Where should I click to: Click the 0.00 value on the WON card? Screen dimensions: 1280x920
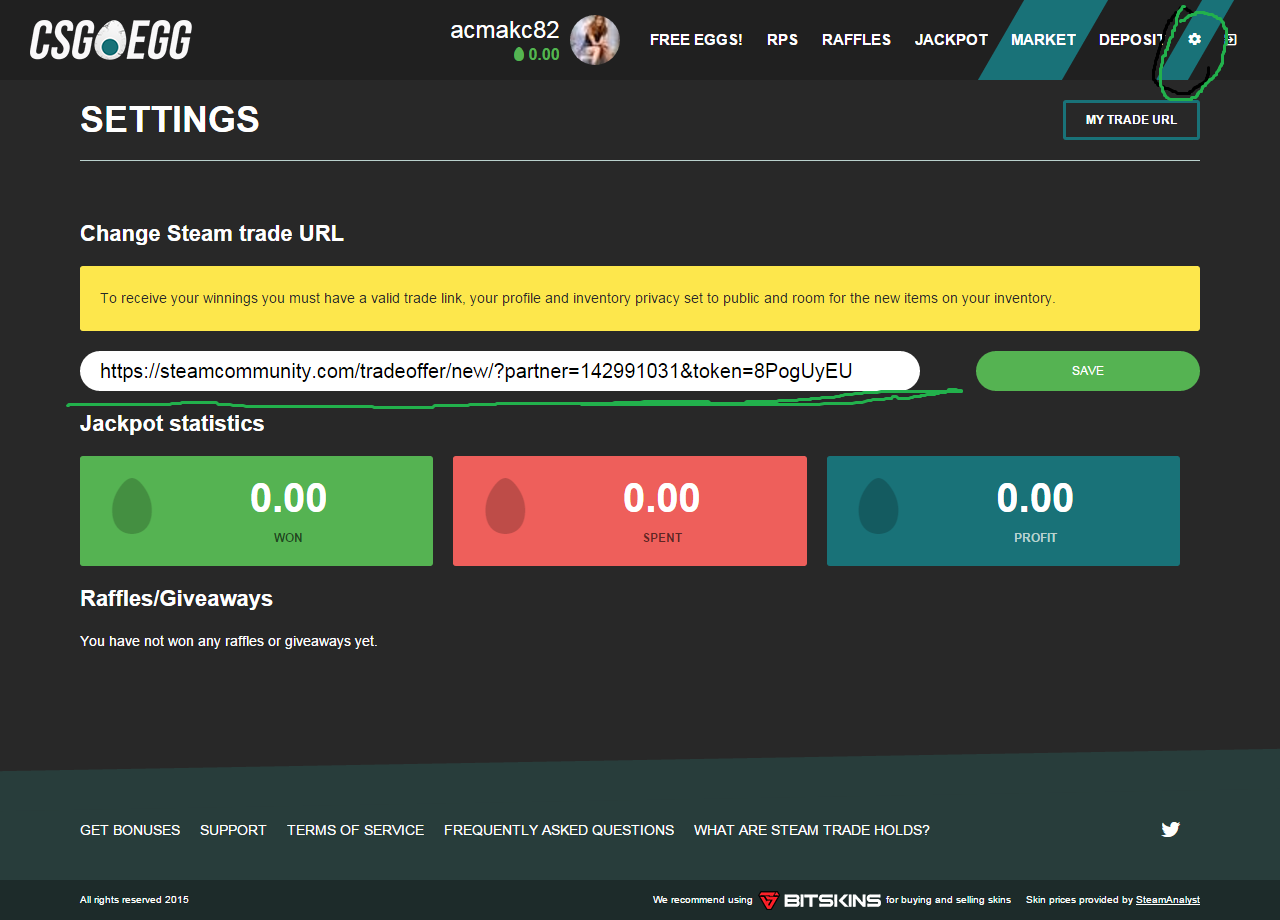pos(288,498)
